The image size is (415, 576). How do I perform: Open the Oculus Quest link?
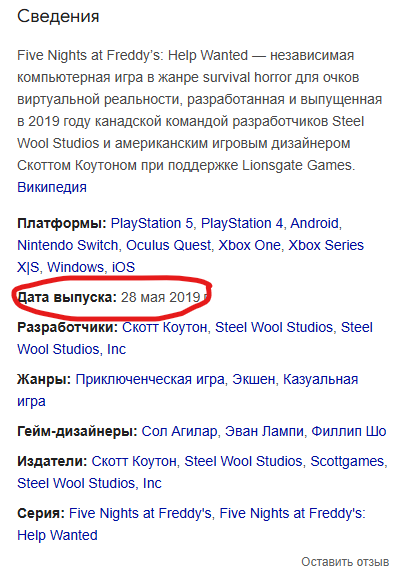point(169,245)
